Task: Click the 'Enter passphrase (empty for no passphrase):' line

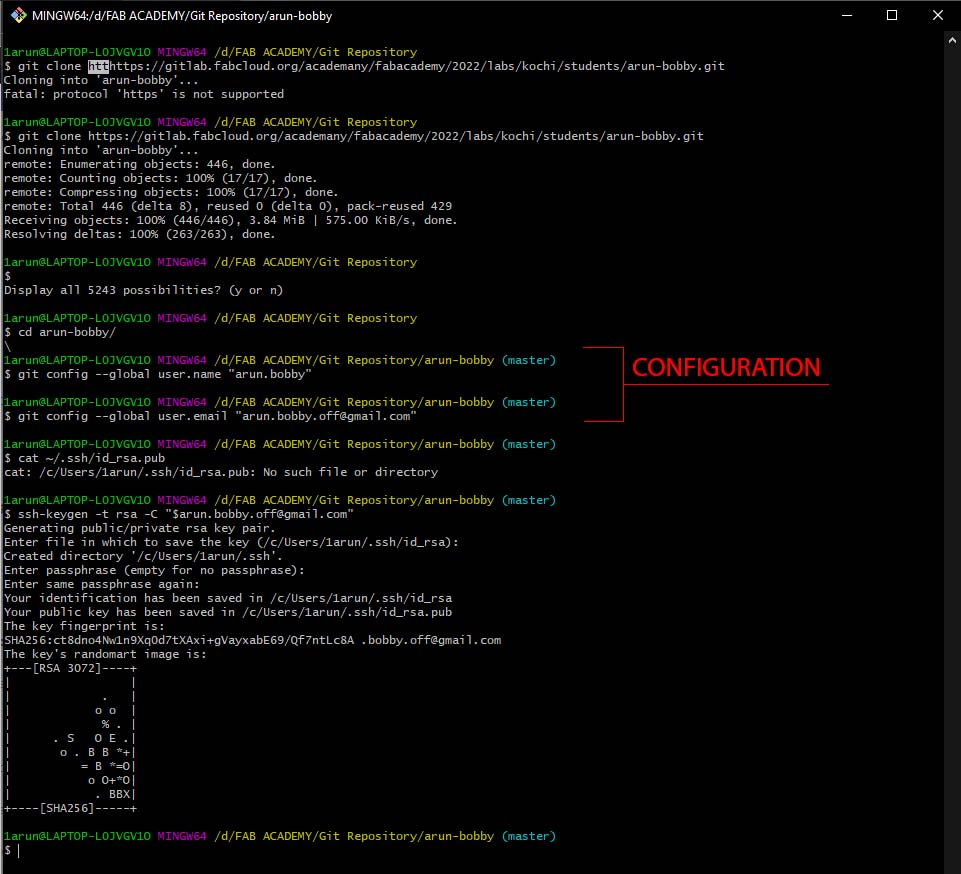Action: pyautogui.click(x=154, y=571)
